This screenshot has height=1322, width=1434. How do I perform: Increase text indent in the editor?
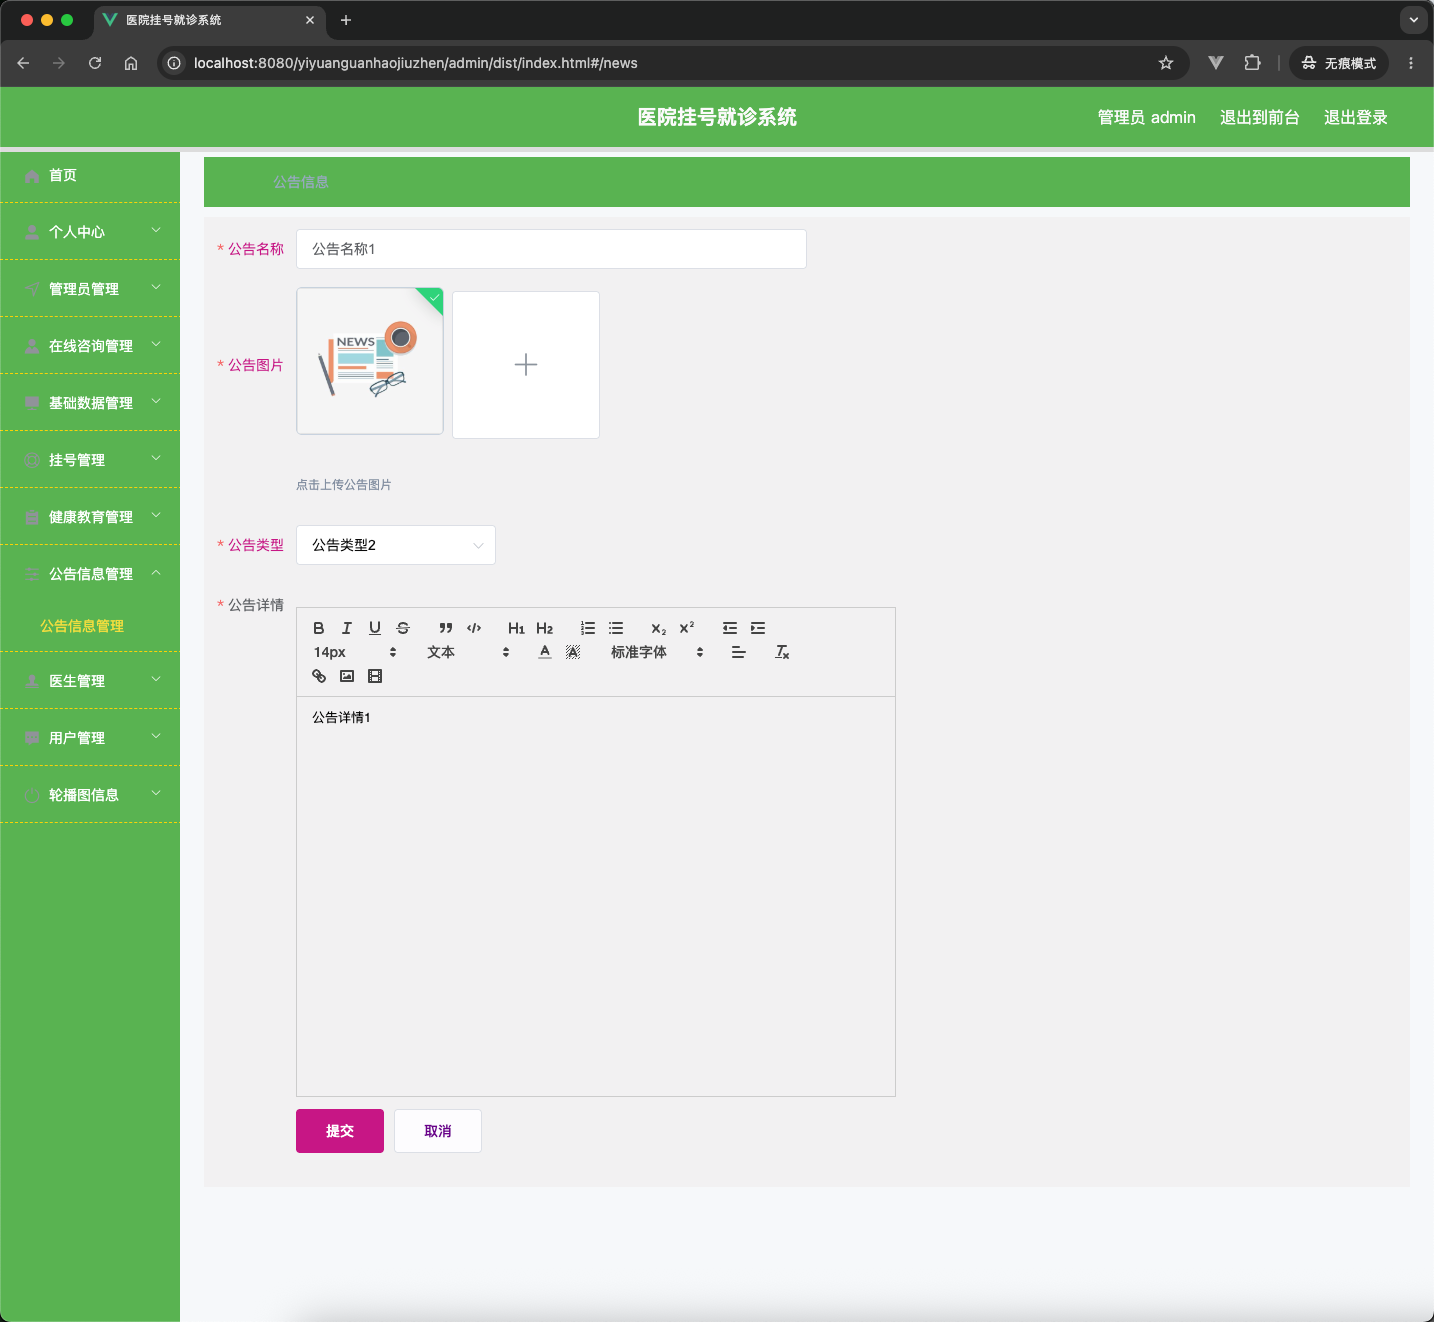pos(758,628)
